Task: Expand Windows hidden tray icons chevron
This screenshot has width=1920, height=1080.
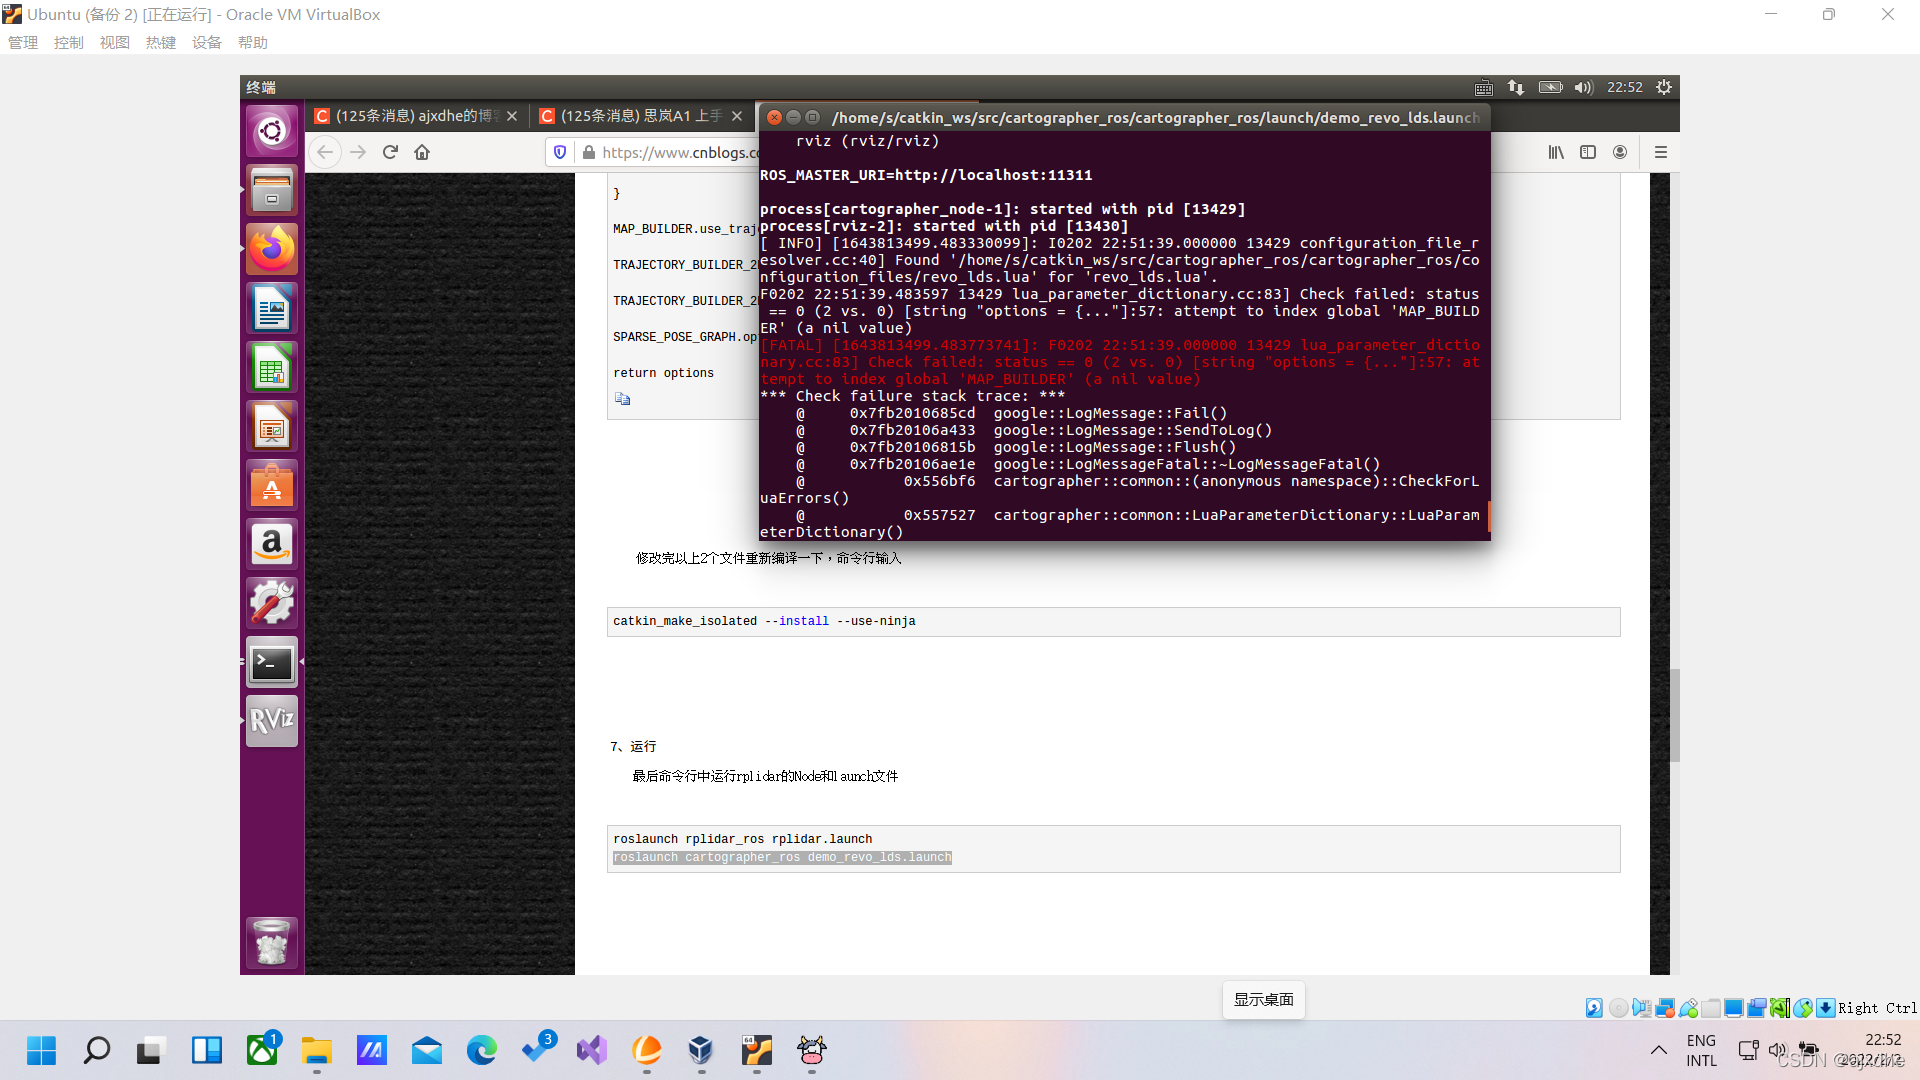Action: [x=1659, y=1050]
